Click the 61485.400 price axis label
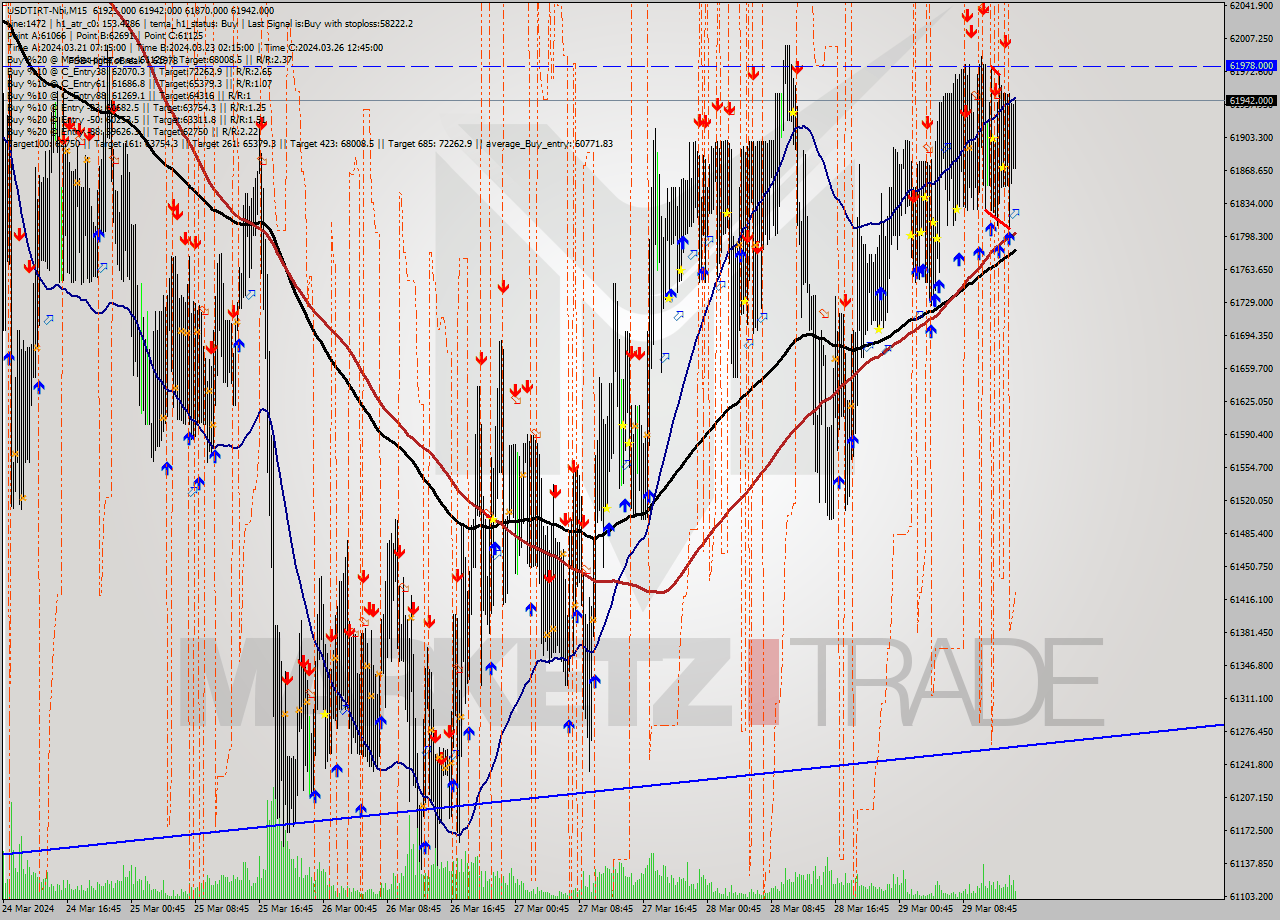The width and height of the screenshot is (1280, 920). point(1251,533)
